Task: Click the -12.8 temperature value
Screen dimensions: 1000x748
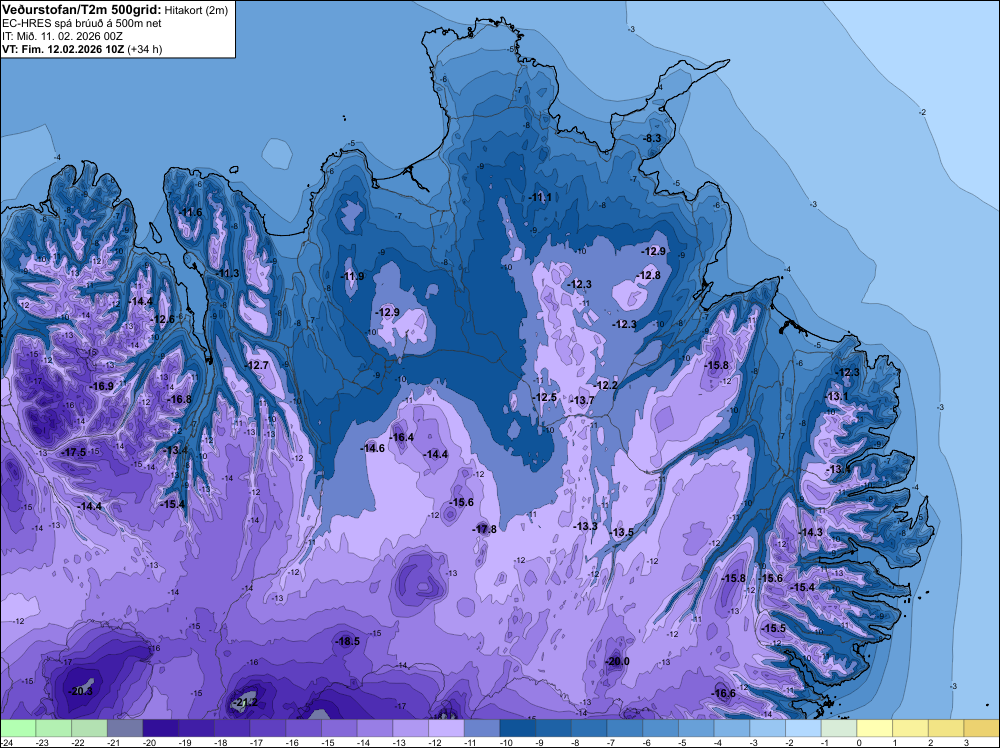Action: coord(649,275)
